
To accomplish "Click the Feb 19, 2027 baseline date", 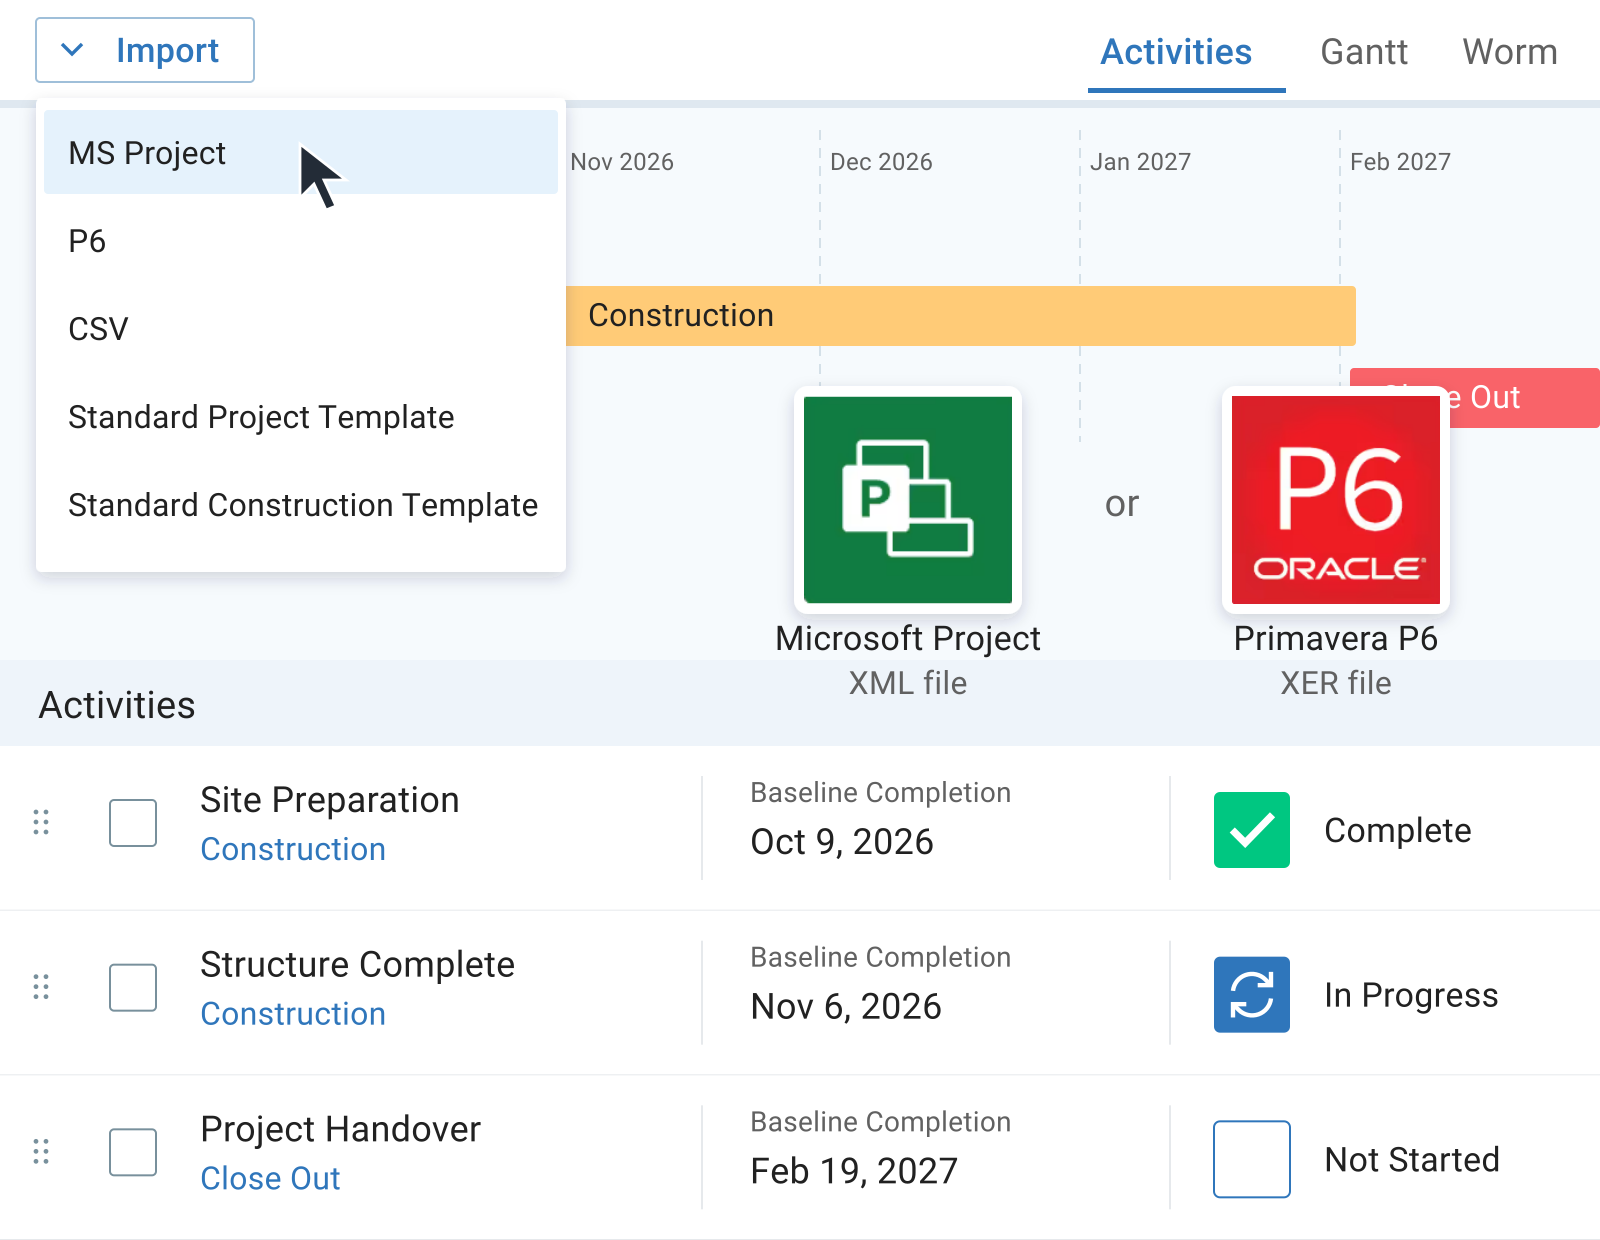I will tap(854, 1171).
